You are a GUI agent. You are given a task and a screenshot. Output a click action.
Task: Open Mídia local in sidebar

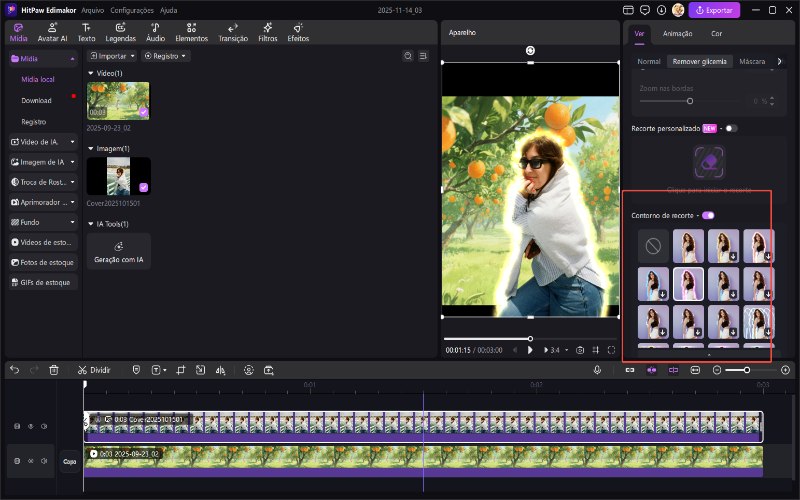click(x=38, y=80)
